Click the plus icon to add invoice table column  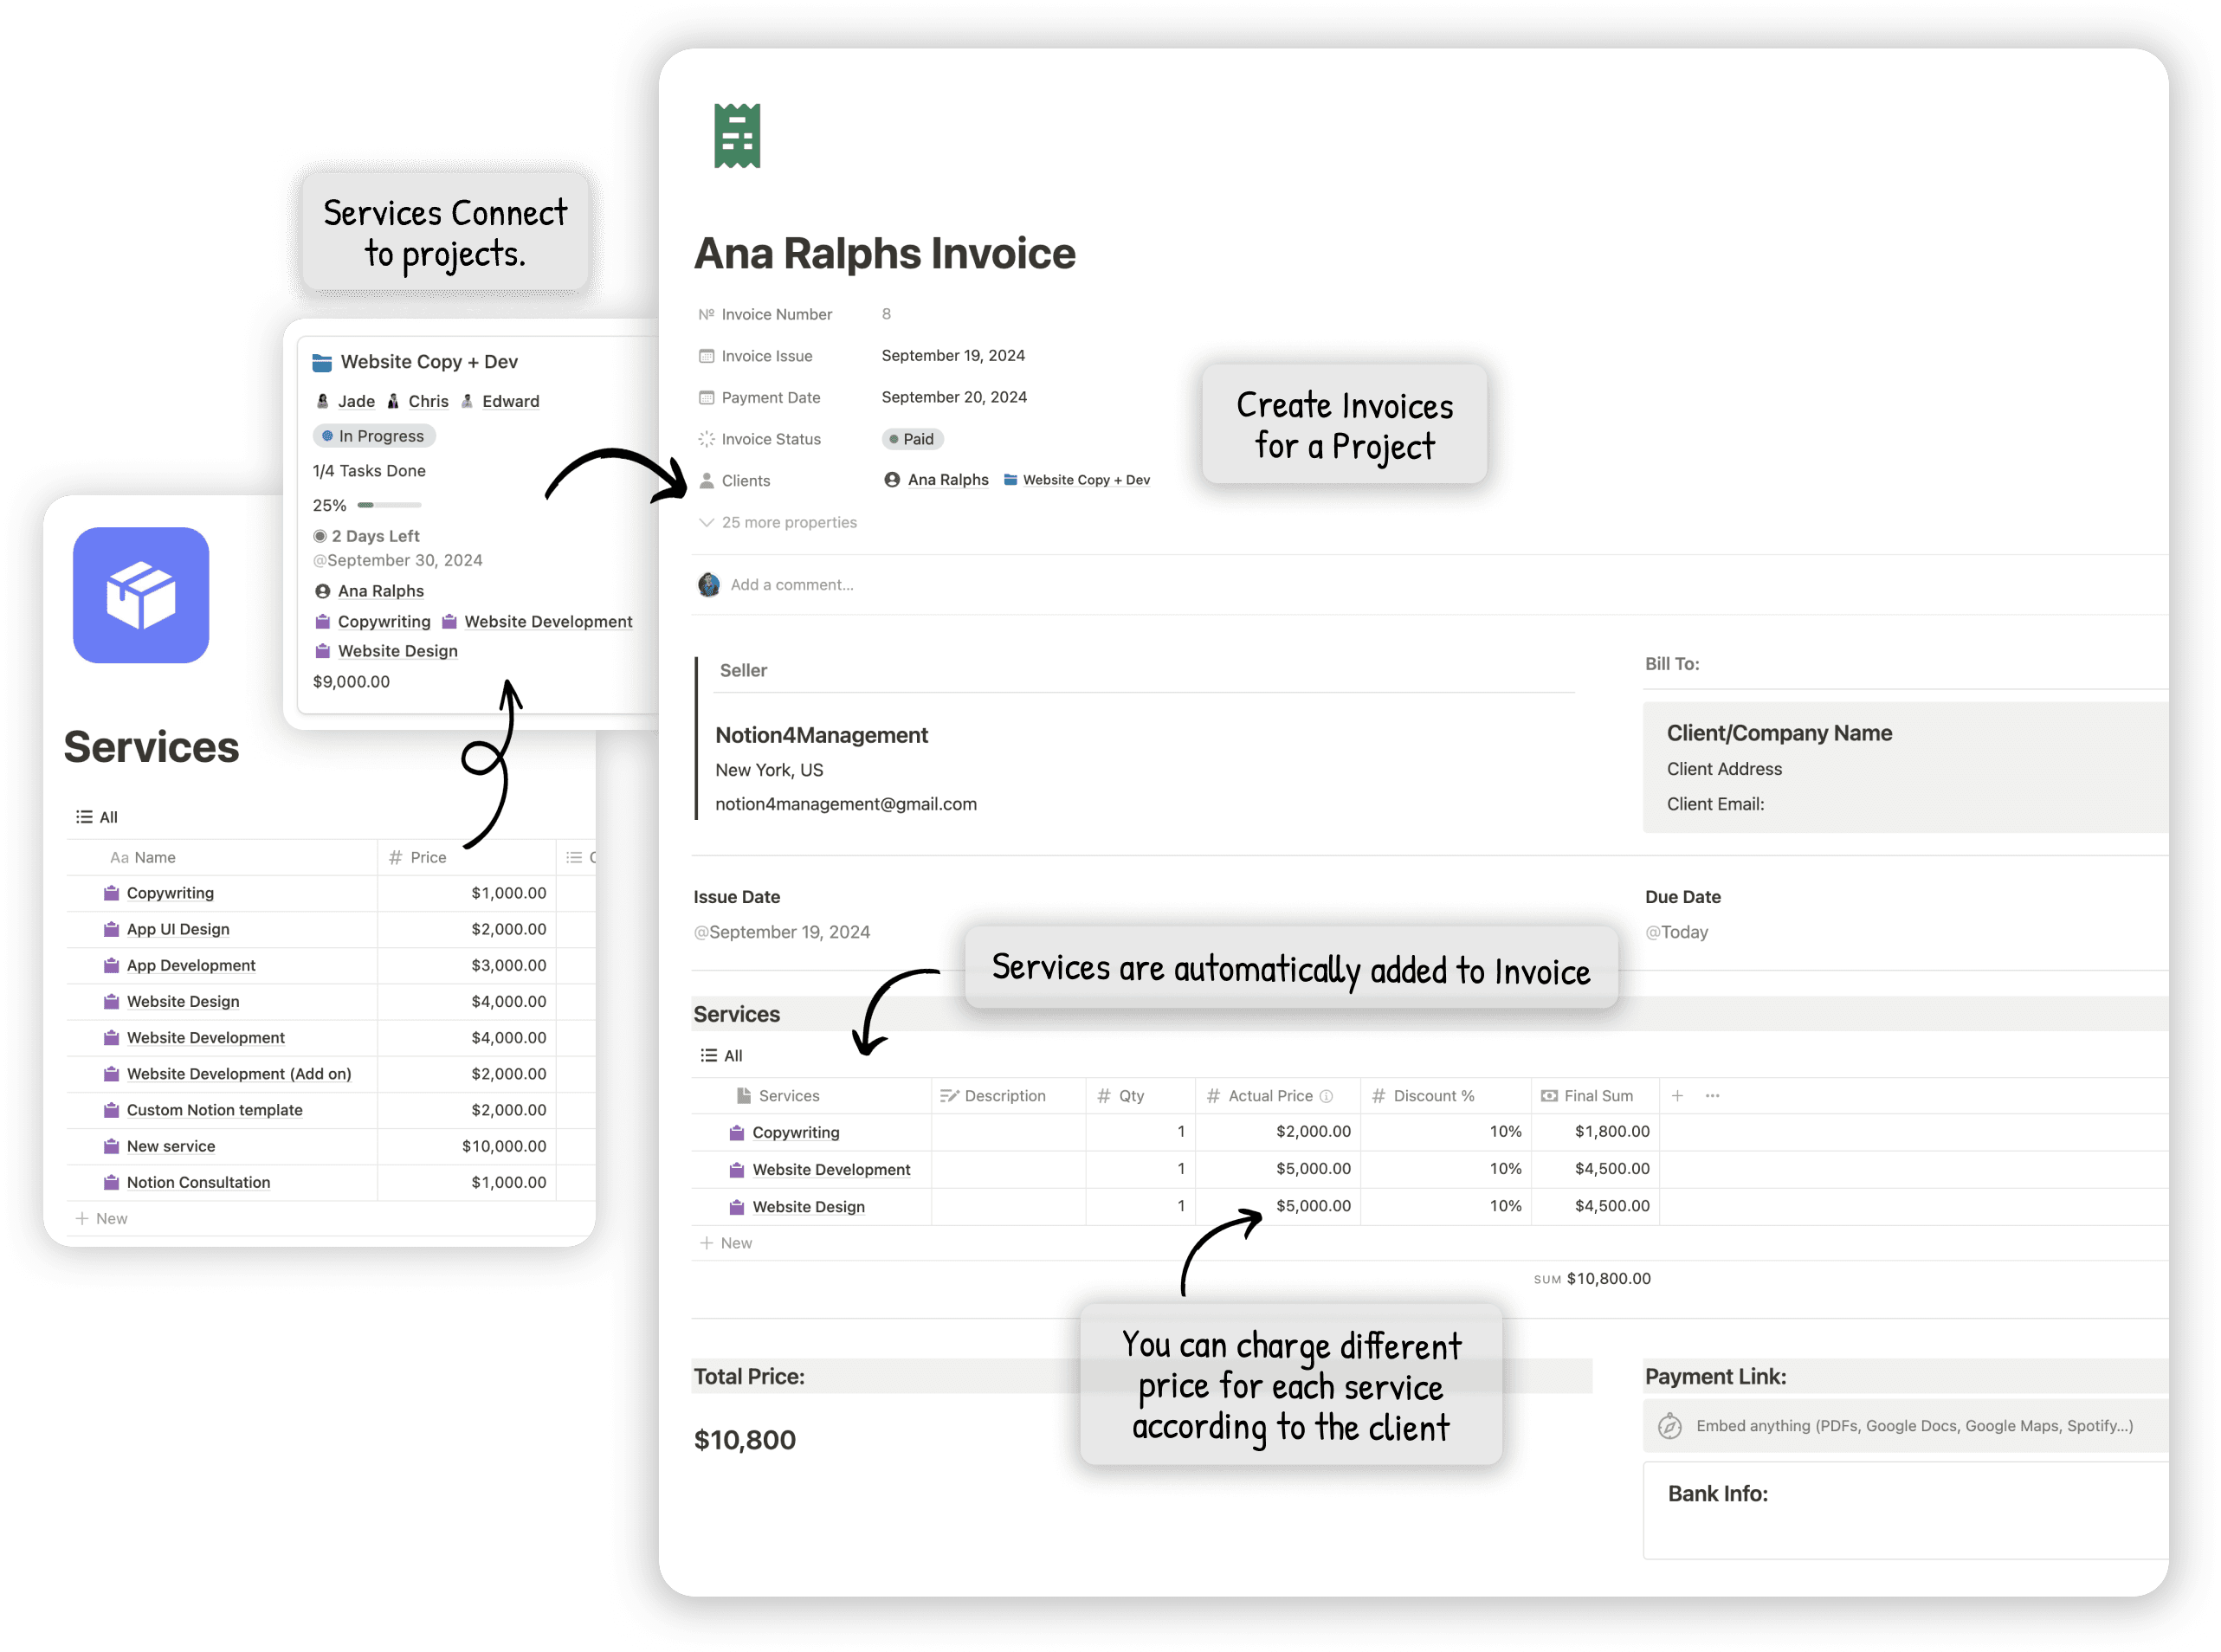click(x=1677, y=1096)
